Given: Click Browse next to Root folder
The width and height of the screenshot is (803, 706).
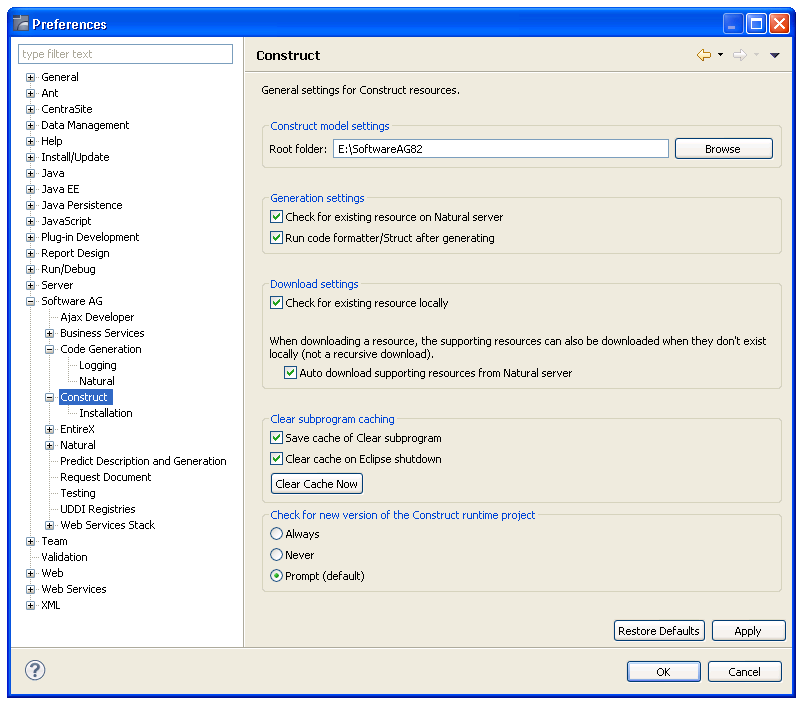Looking at the screenshot, I should click(x=723, y=149).
